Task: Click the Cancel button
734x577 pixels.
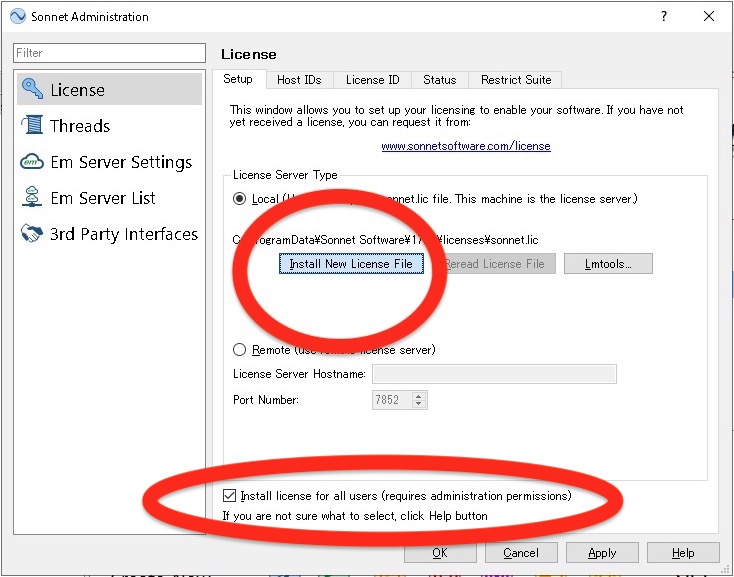Action: [x=521, y=553]
